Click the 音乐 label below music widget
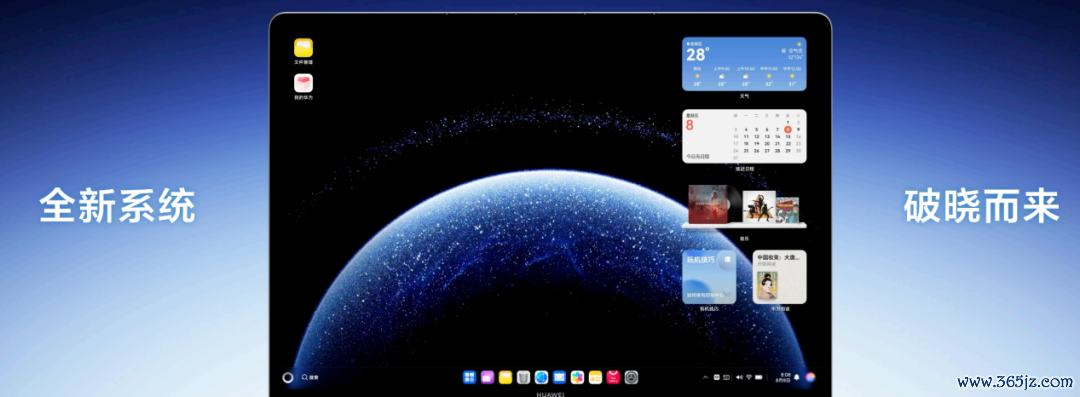This screenshot has width=1080, height=397. tap(744, 238)
